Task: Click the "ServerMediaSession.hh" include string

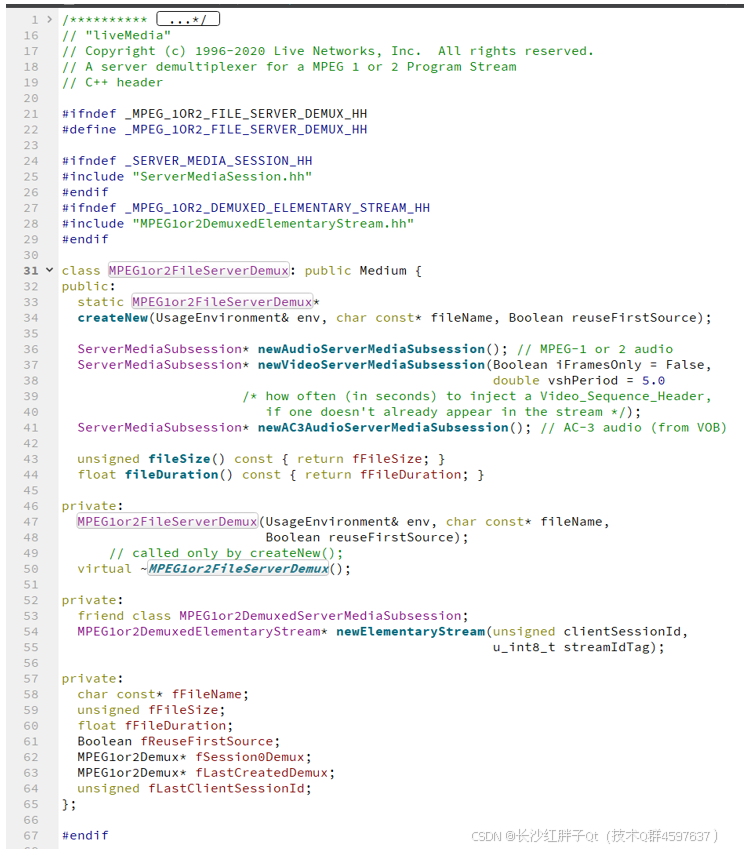Action: pos(223,177)
